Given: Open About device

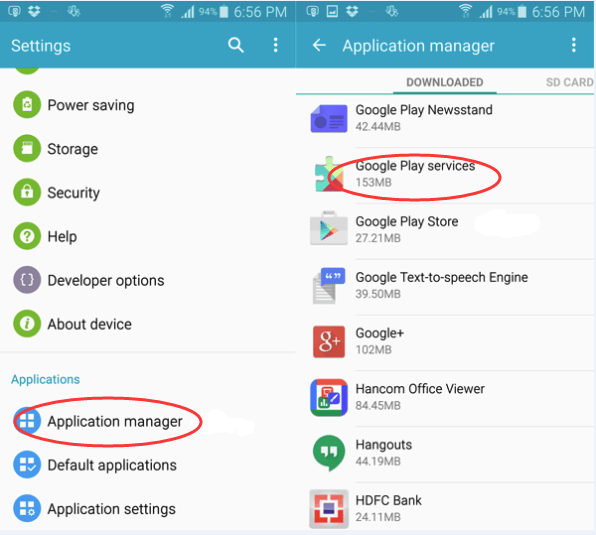Looking at the screenshot, I should click(x=148, y=324).
